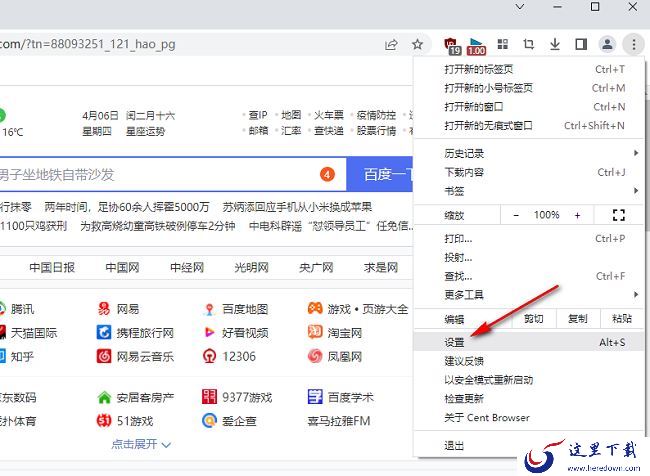Select 打开新的窗口 menu item
This screenshot has width=650, height=476.
point(529,107)
